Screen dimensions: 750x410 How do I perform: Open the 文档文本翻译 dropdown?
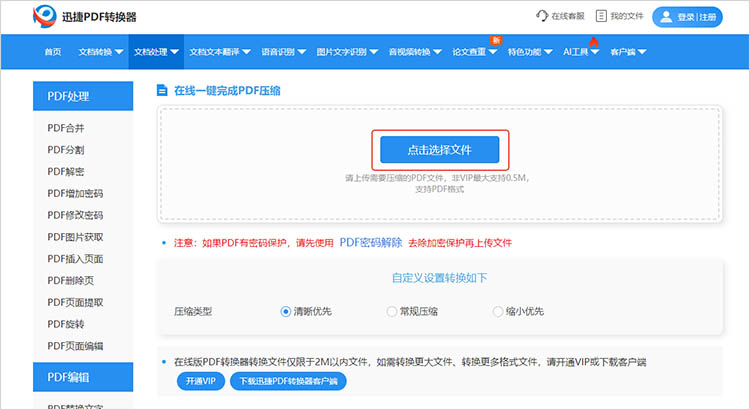click(x=220, y=52)
